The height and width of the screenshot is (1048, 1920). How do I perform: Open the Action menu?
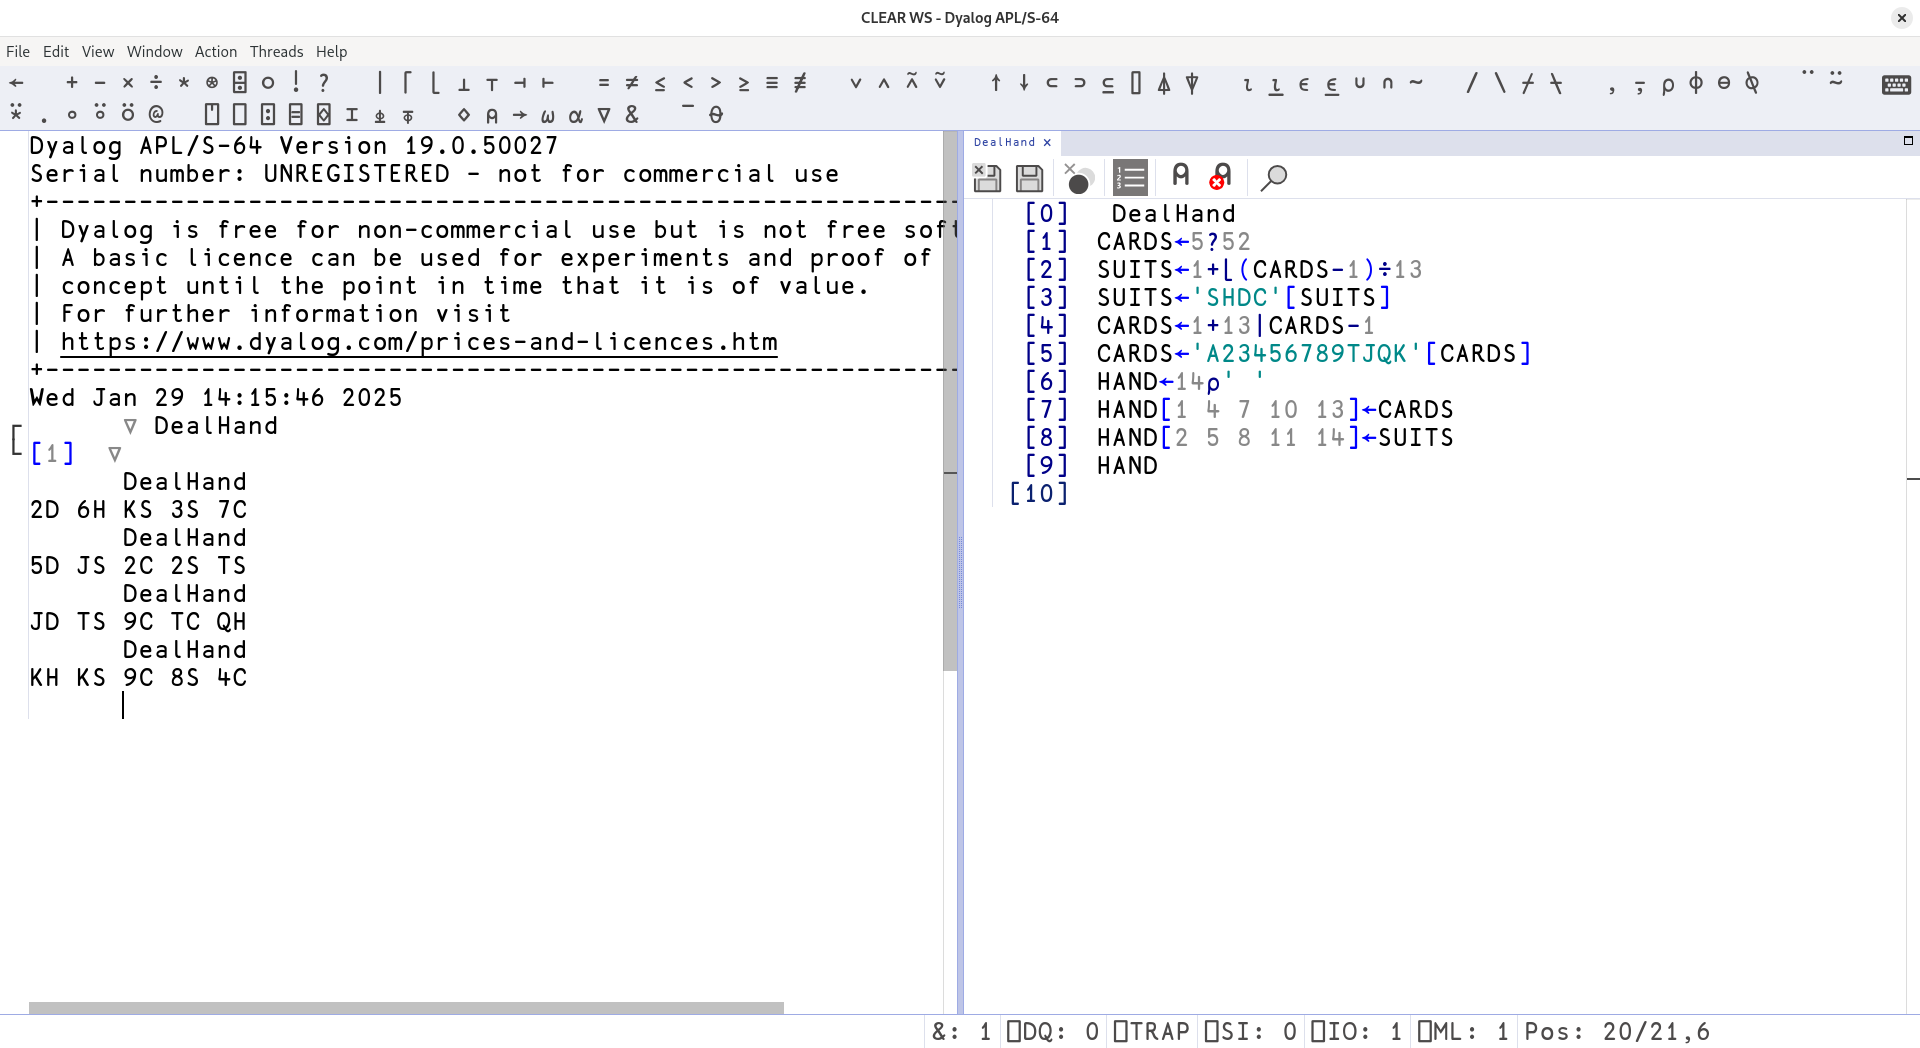(x=216, y=51)
